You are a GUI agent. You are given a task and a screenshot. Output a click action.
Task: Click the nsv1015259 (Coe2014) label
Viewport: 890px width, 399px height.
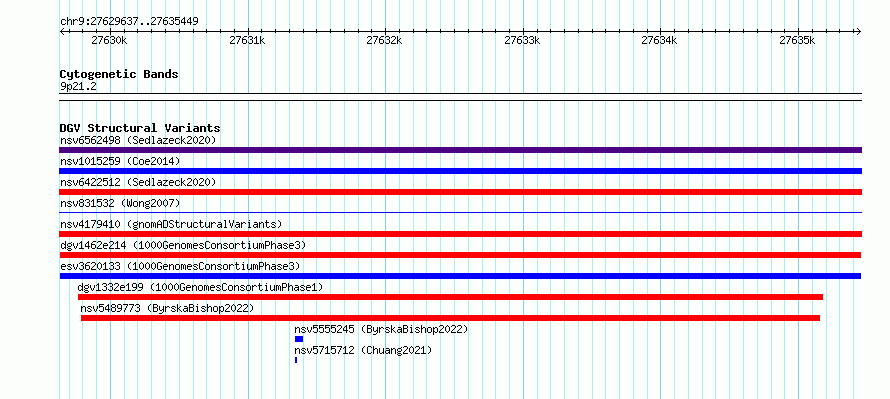[120, 161]
